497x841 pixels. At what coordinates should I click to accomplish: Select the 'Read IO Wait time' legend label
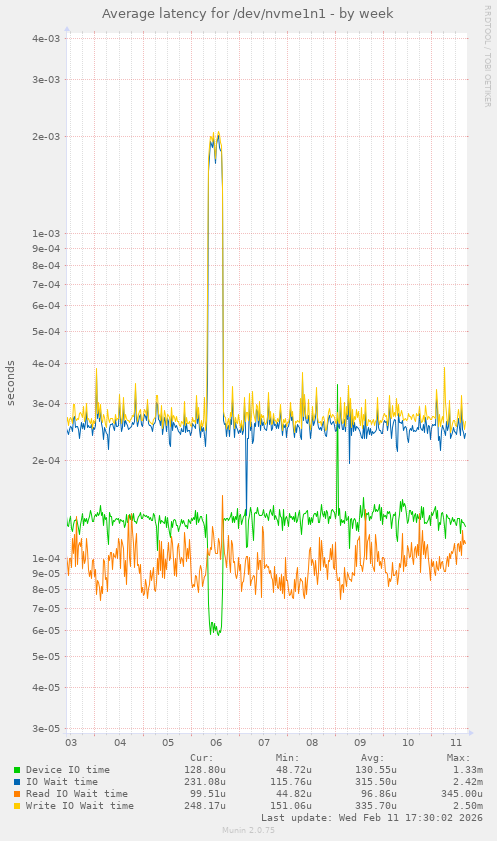pyautogui.click(x=77, y=793)
